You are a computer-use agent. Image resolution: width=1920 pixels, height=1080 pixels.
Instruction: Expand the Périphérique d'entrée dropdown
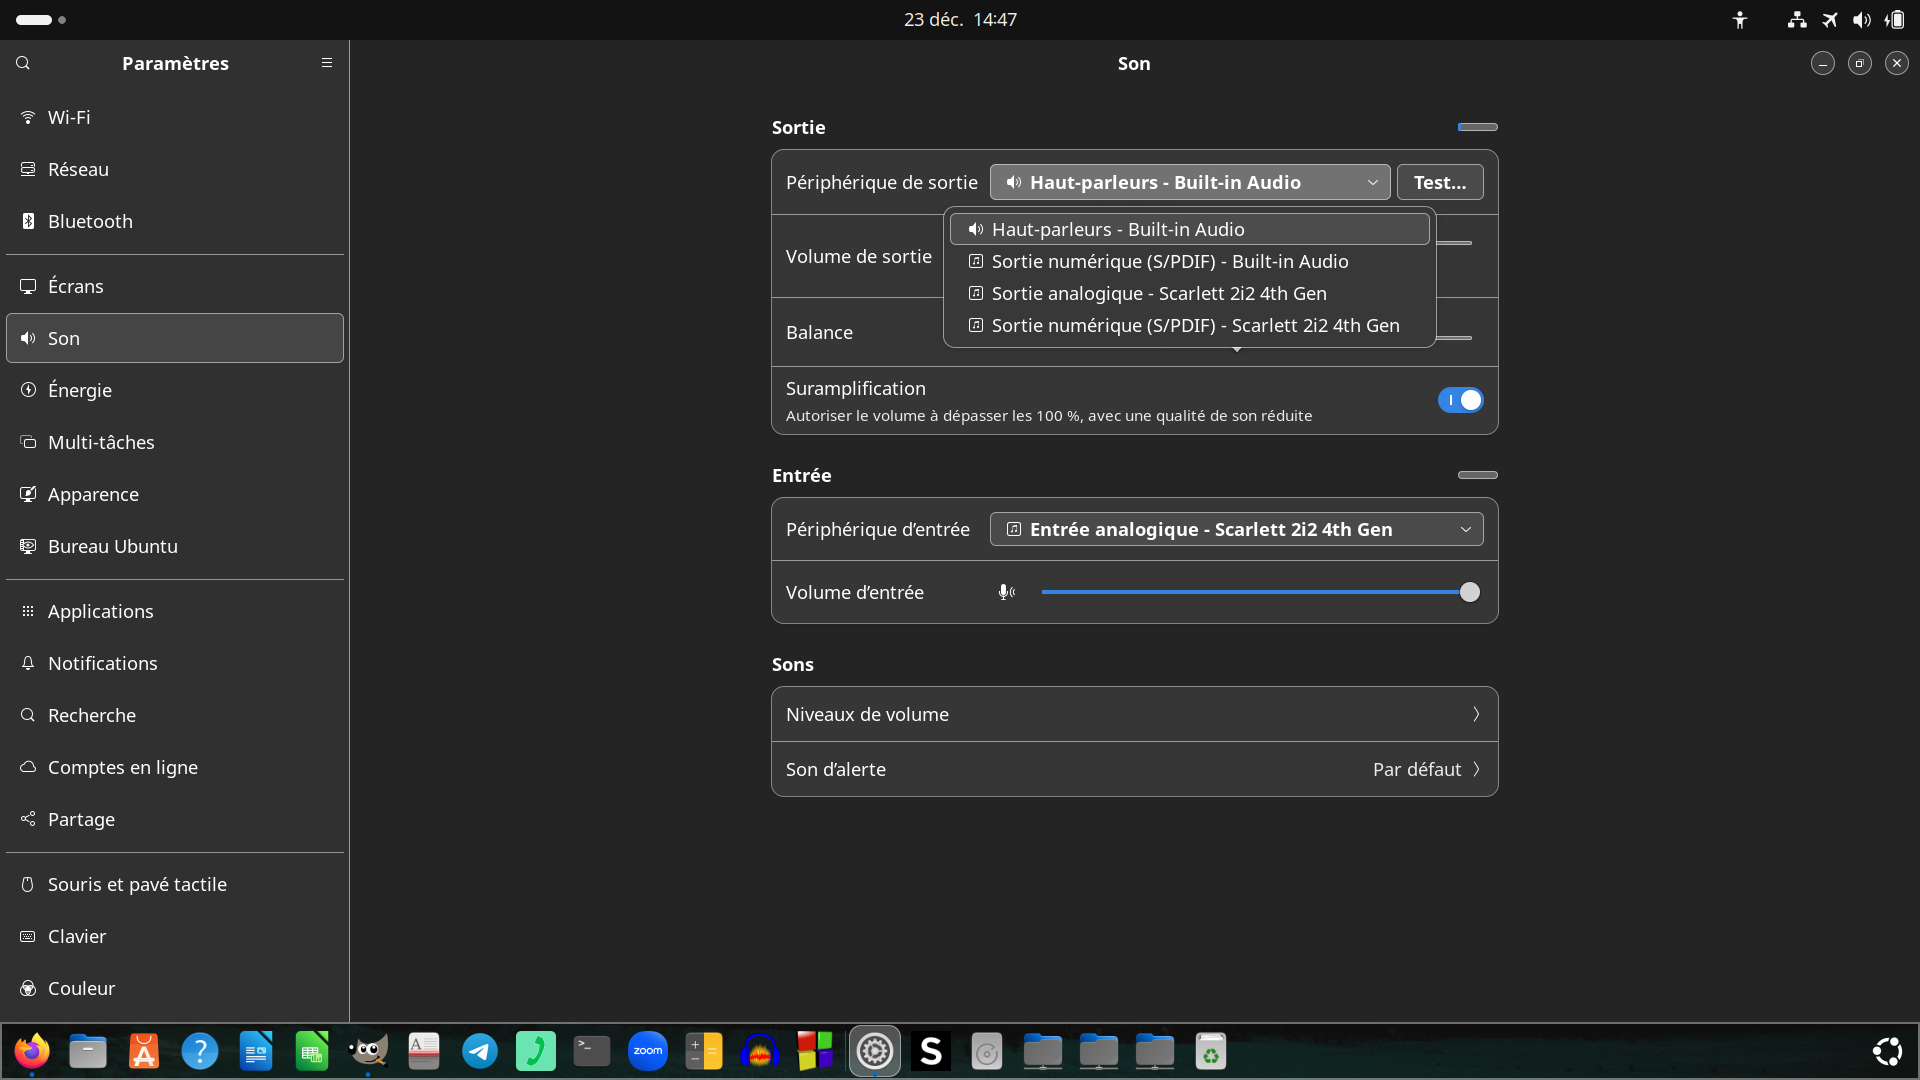coord(1236,529)
